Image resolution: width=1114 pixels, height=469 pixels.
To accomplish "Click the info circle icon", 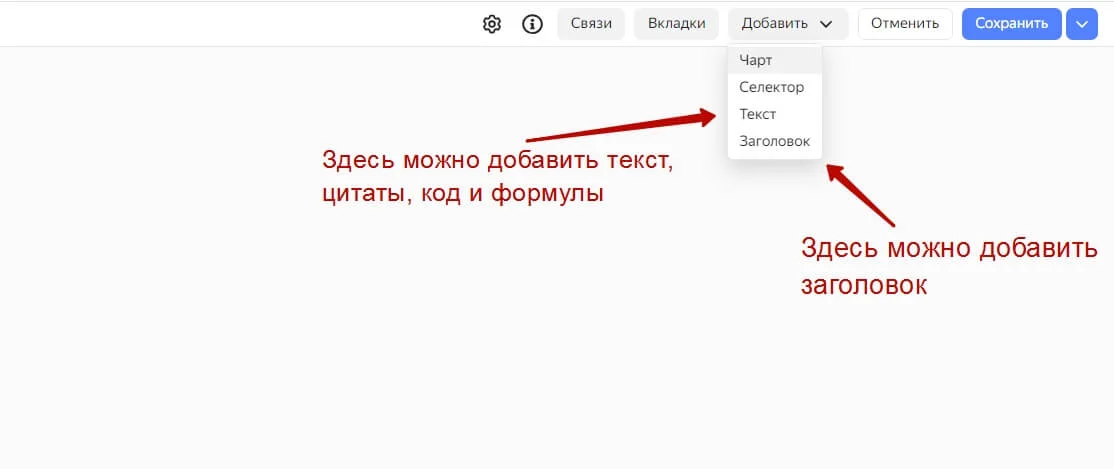I will pyautogui.click(x=532, y=24).
